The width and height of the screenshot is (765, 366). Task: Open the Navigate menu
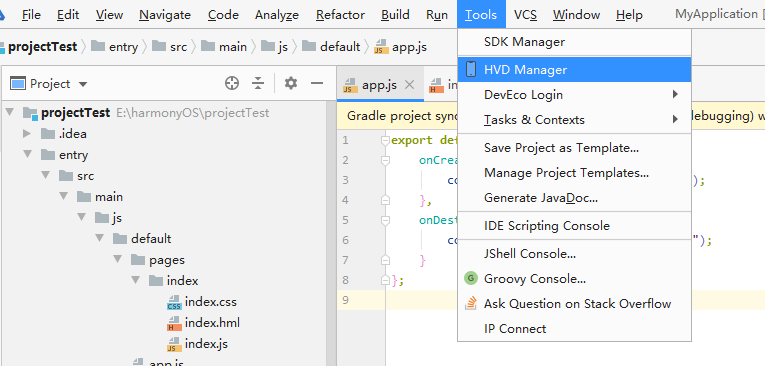(165, 15)
